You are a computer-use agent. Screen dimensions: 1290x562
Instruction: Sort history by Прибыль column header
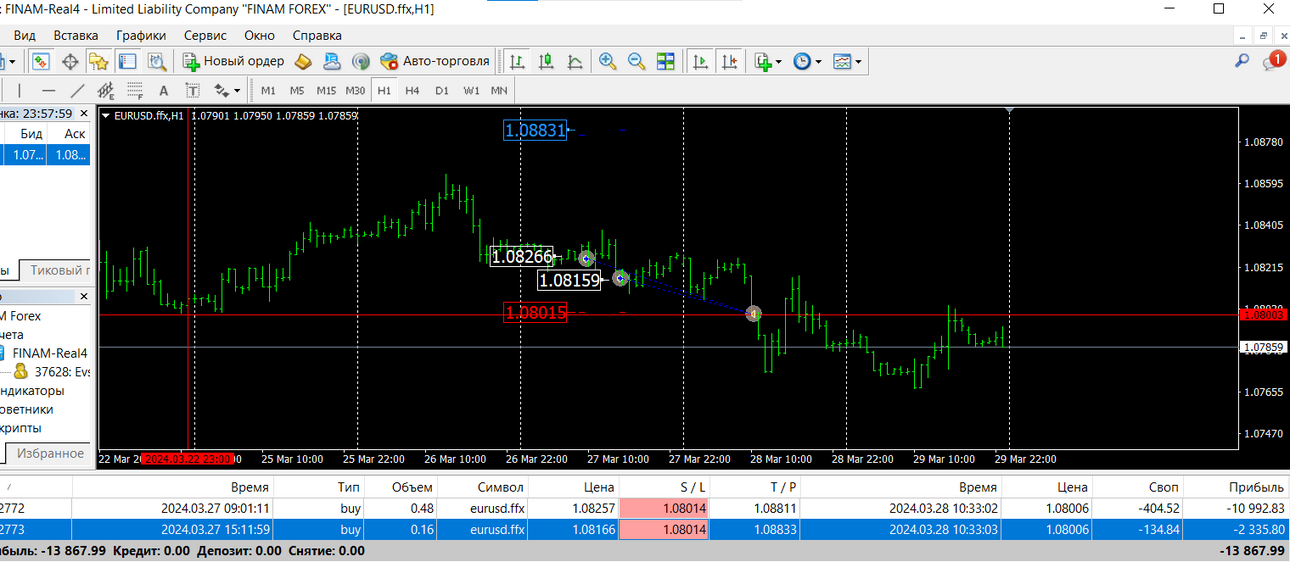click(x=1239, y=487)
